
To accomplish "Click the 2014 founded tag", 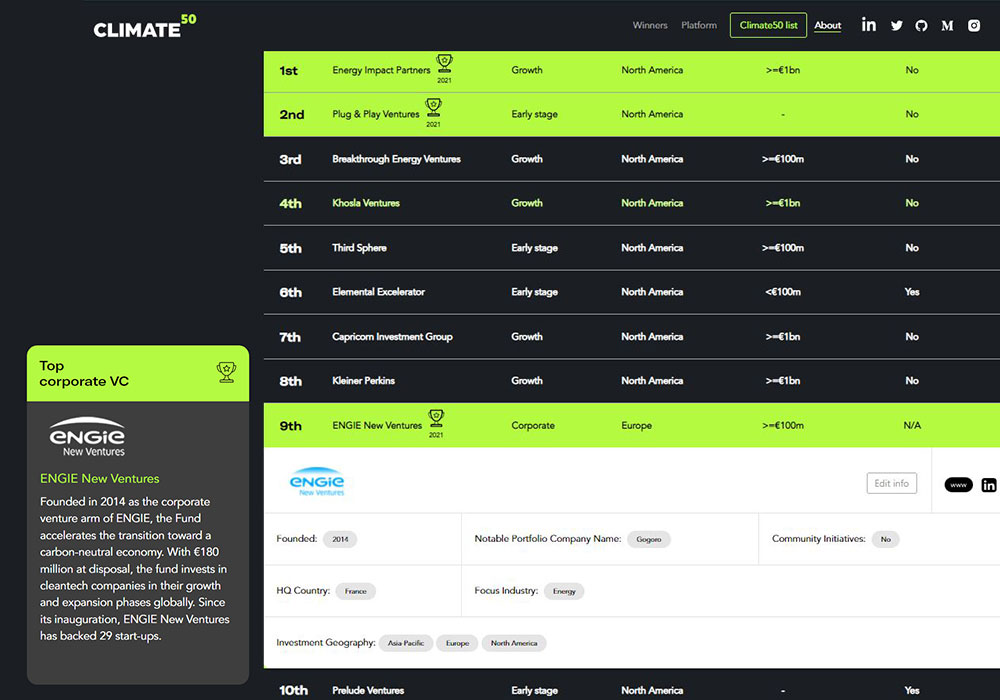I will click(340, 539).
